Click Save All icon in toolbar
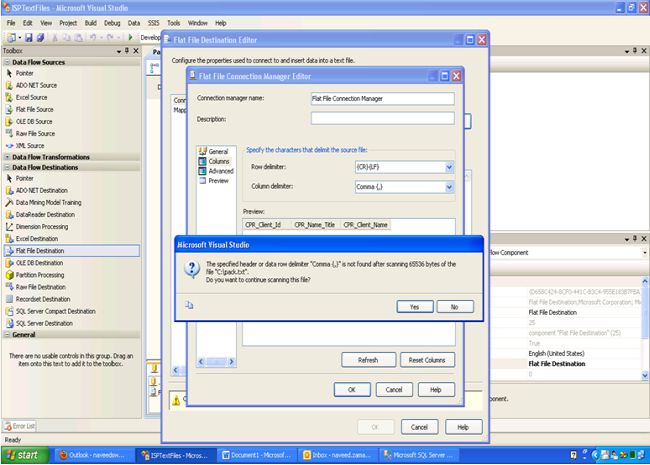The image size is (650, 465). 40,38
